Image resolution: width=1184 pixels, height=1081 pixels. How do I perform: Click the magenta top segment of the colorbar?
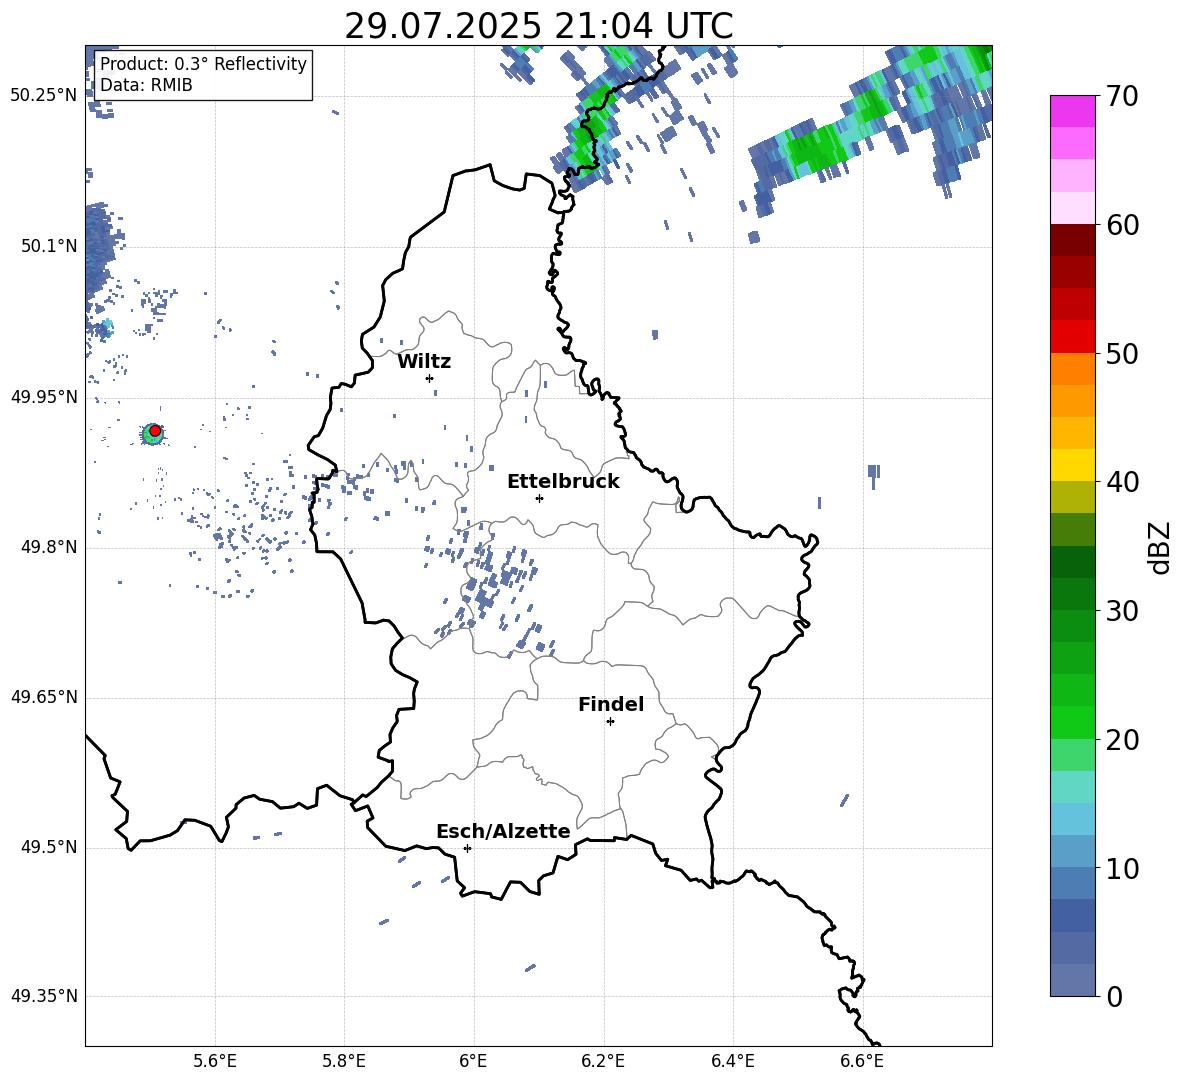[x=1072, y=111]
